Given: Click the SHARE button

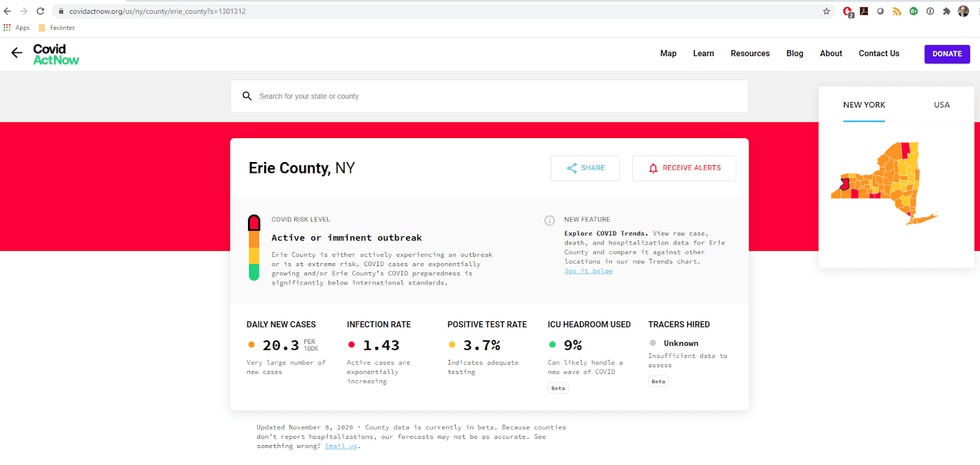Looking at the screenshot, I should [x=585, y=168].
